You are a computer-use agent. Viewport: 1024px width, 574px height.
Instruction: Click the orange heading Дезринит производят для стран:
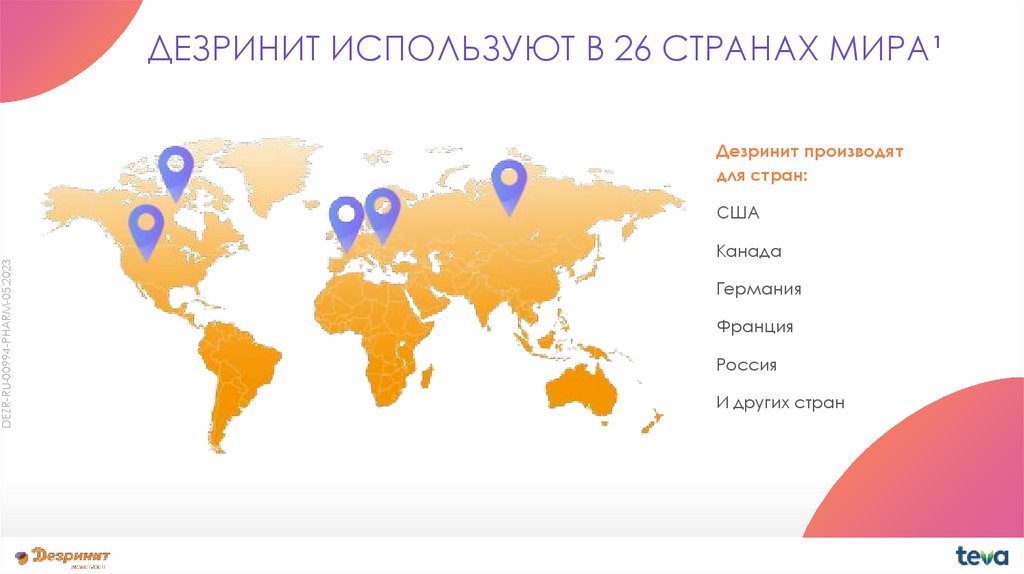[809, 163]
